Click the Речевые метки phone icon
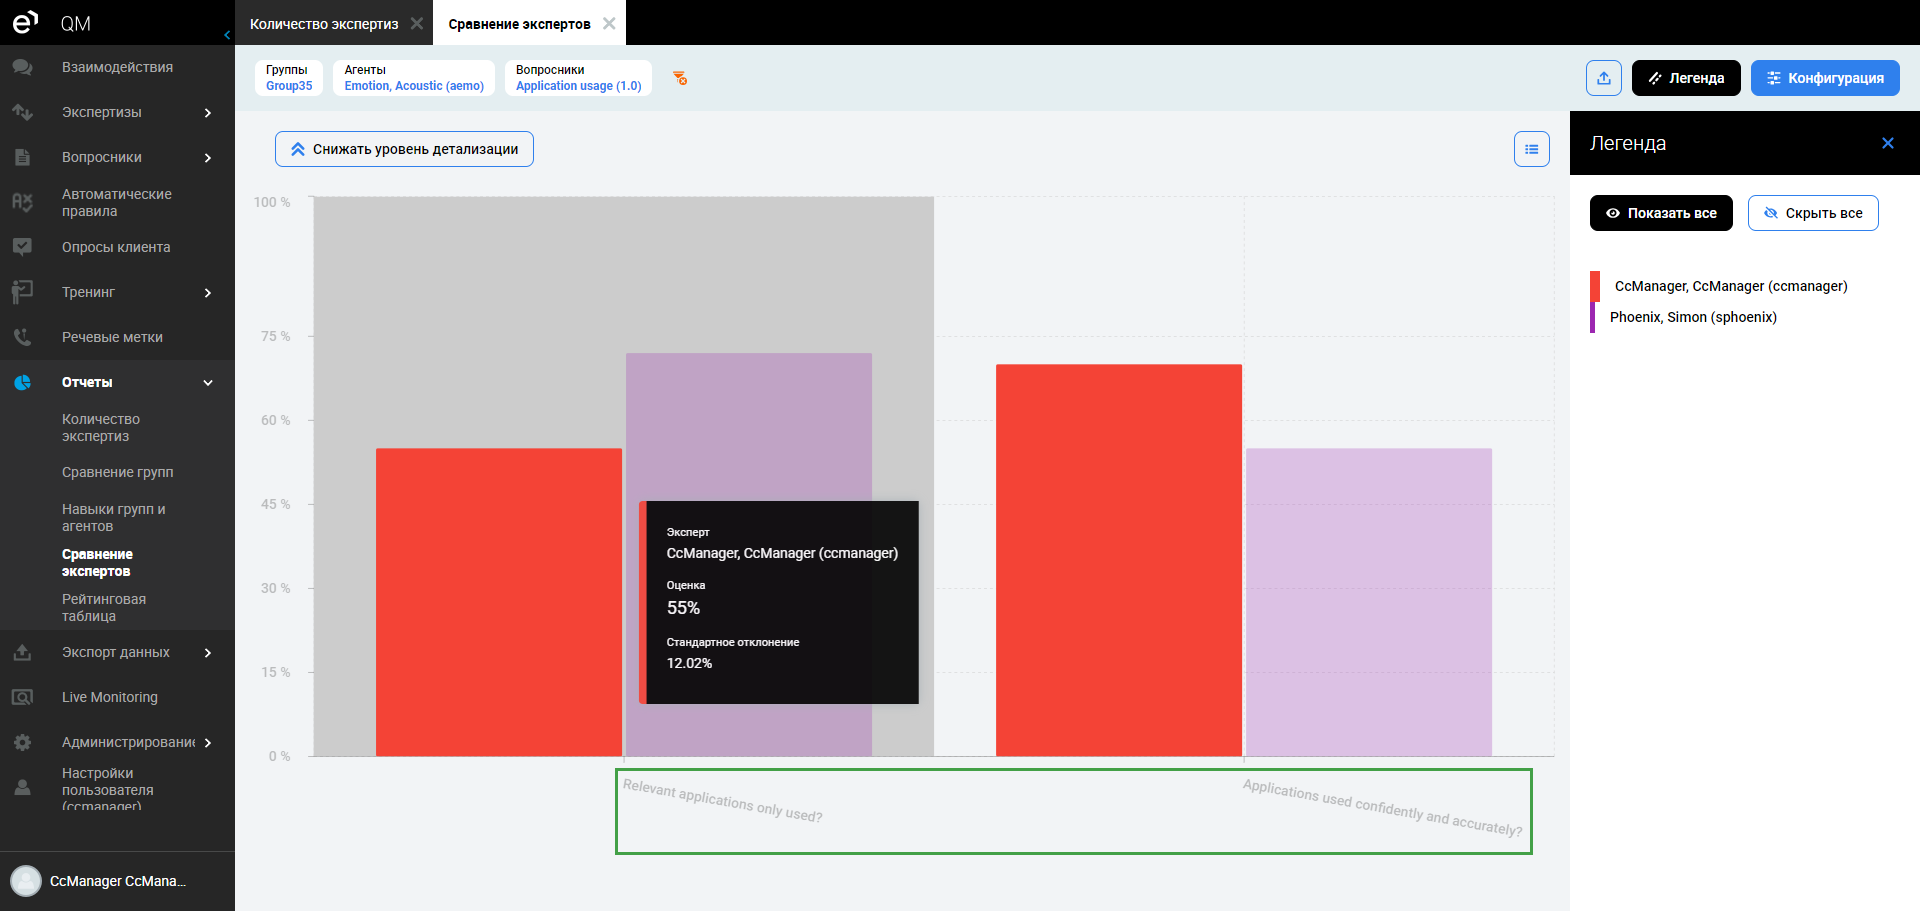 pyautogui.click(x=22, y=337)
